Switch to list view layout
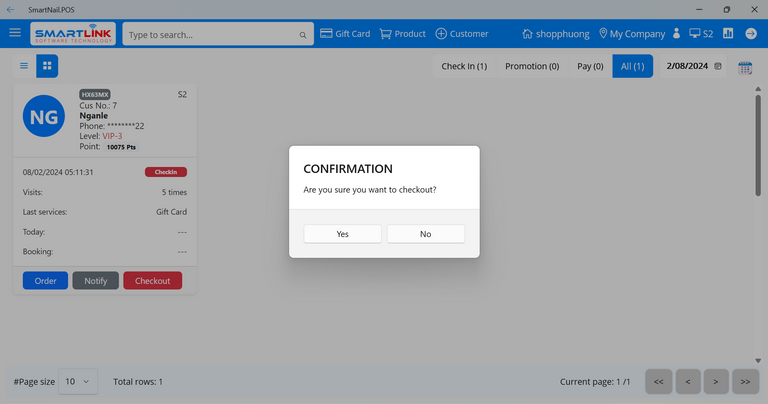Viewport: 768px width, 404px height. click(24, 66)
